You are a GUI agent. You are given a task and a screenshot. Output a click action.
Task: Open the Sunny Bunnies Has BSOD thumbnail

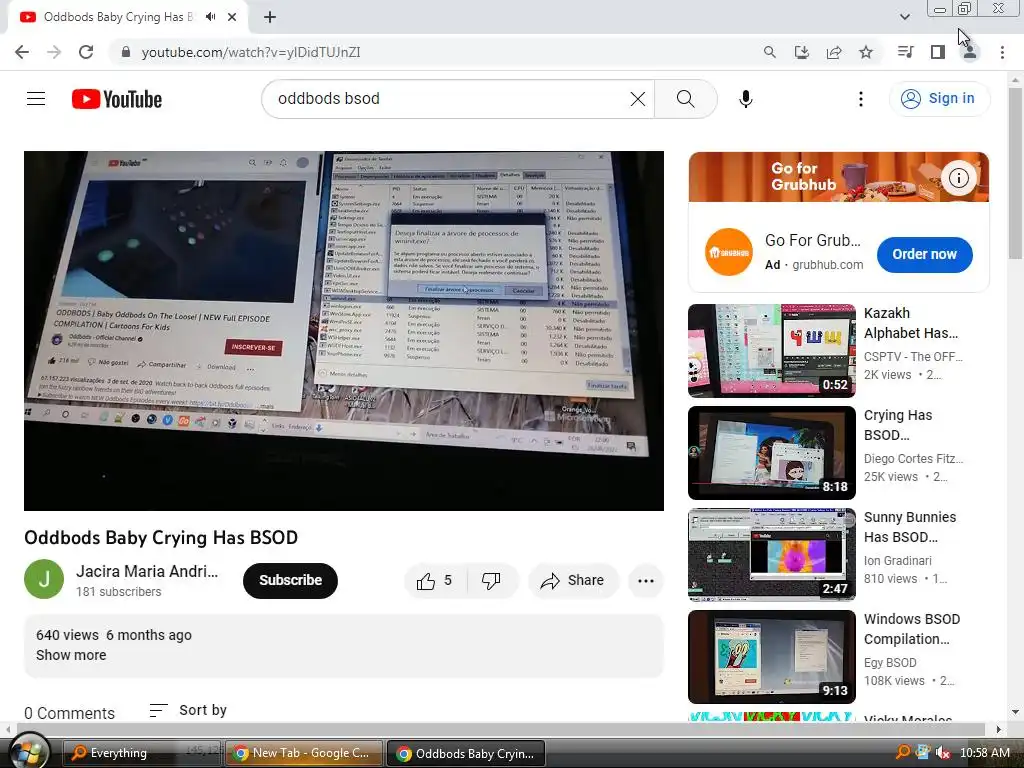(771, 554)
